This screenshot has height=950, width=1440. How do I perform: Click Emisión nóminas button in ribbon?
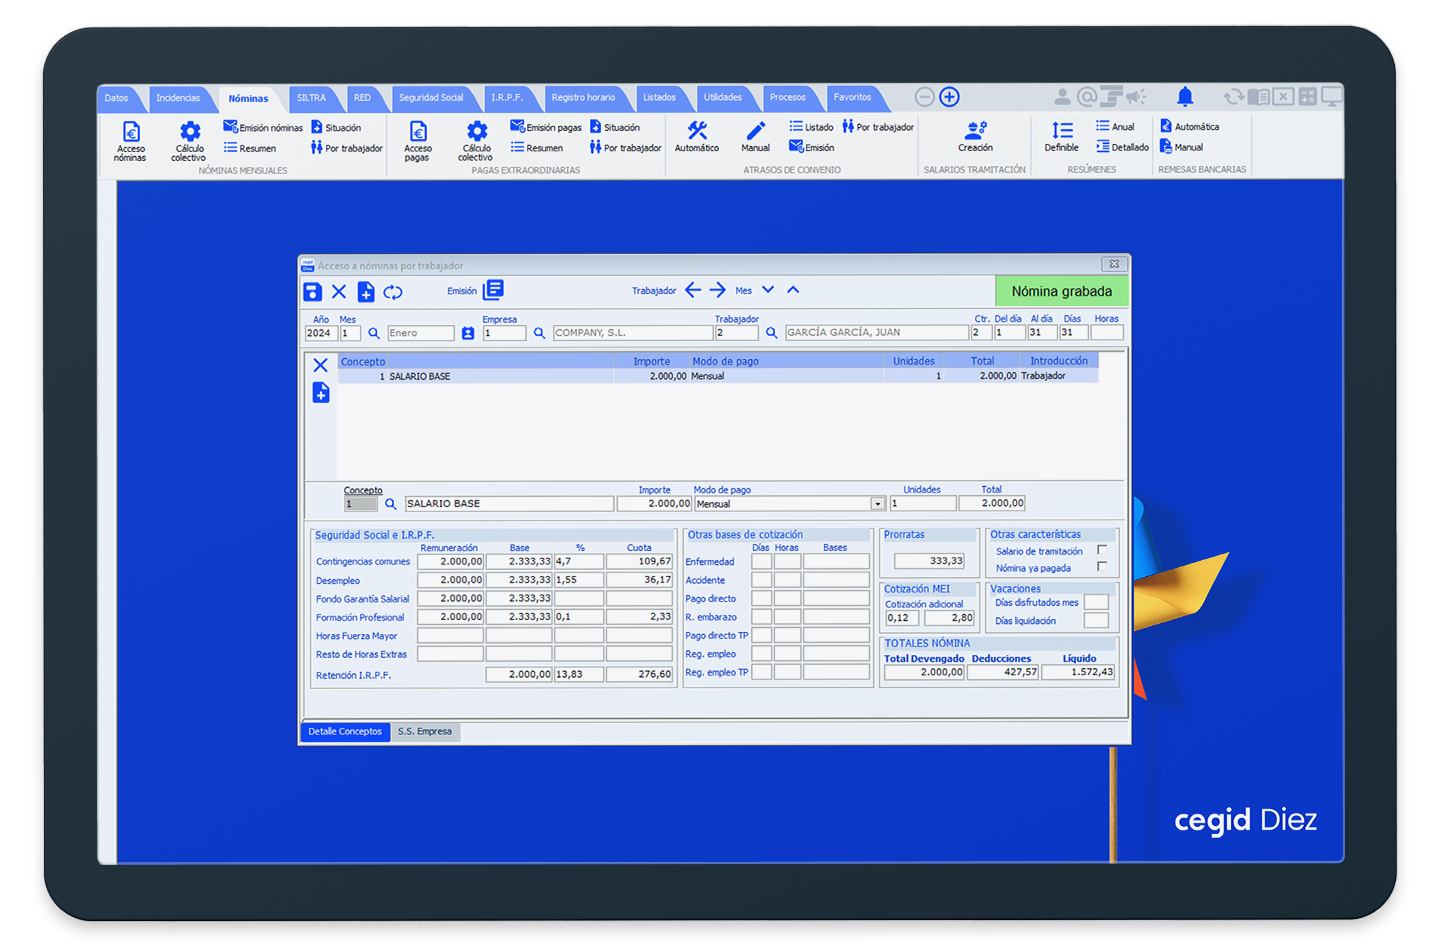tap(263, 128)
